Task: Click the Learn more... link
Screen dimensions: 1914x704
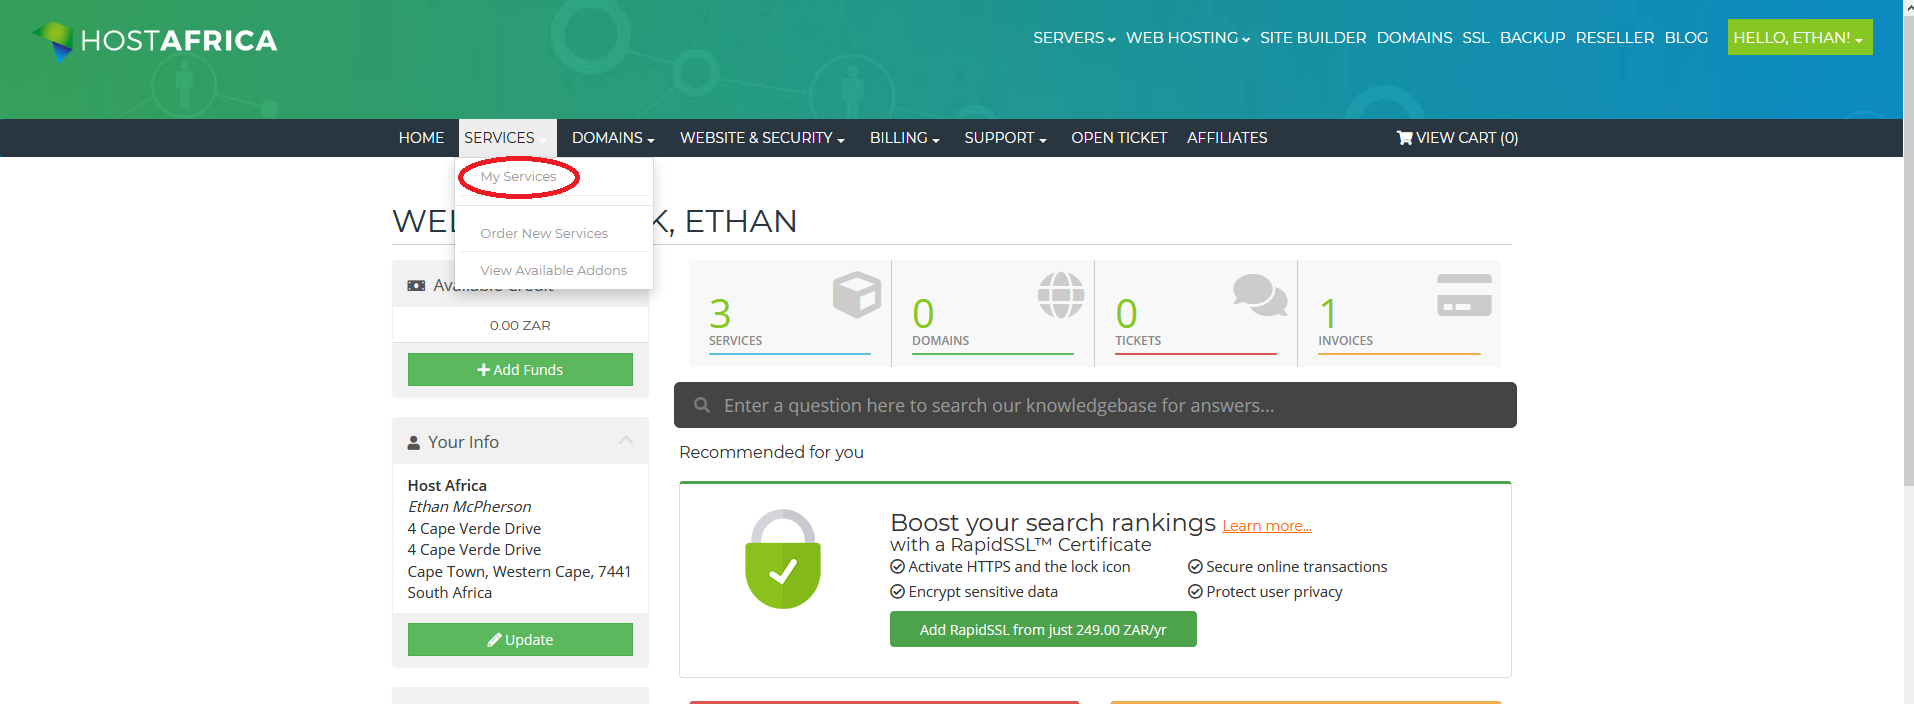Action: [x=1267, y=526]
